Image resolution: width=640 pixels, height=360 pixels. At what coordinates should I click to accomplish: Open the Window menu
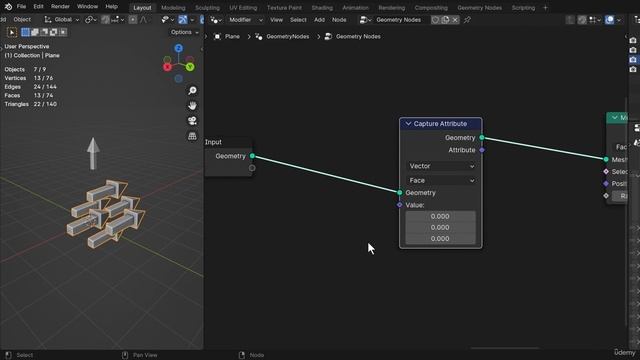[87, 7]
